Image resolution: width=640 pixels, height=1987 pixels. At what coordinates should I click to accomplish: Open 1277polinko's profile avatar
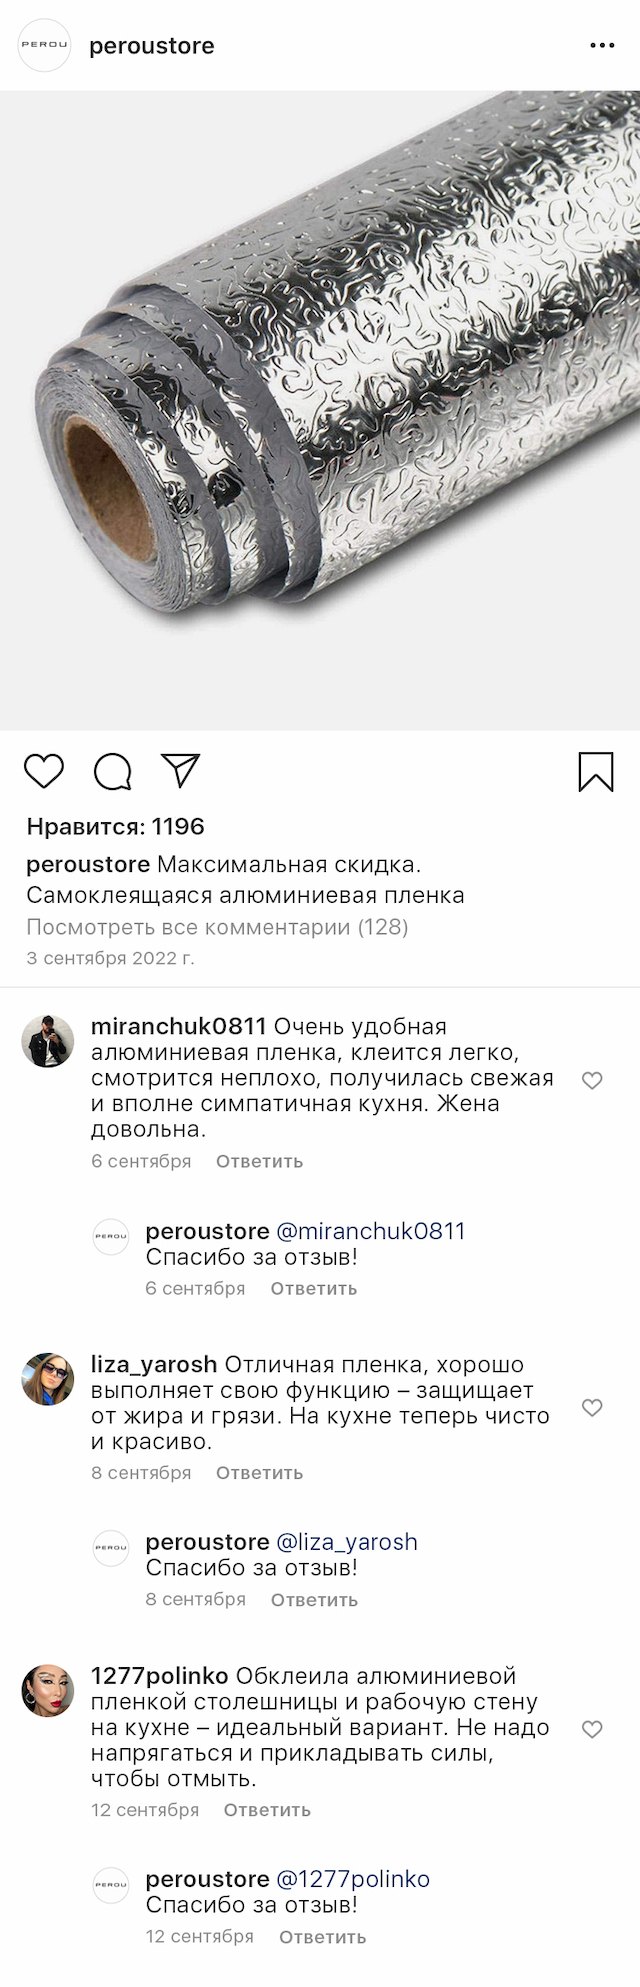click(x=48, y=1691)
